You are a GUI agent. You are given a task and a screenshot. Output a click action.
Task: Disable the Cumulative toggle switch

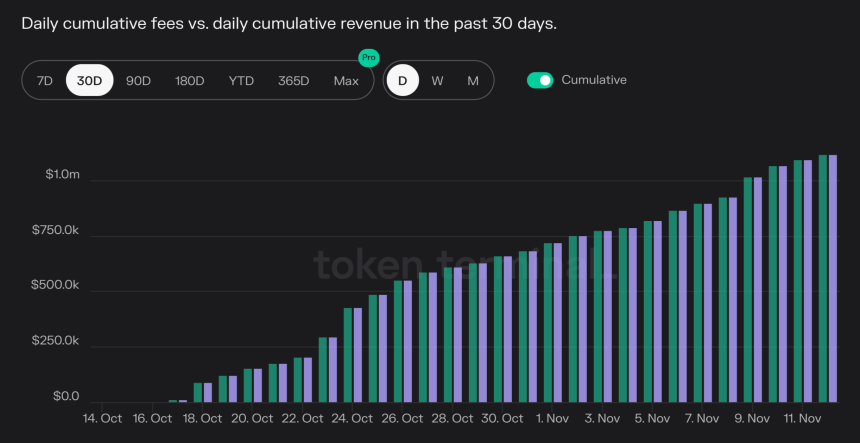[x=540, y=80]
